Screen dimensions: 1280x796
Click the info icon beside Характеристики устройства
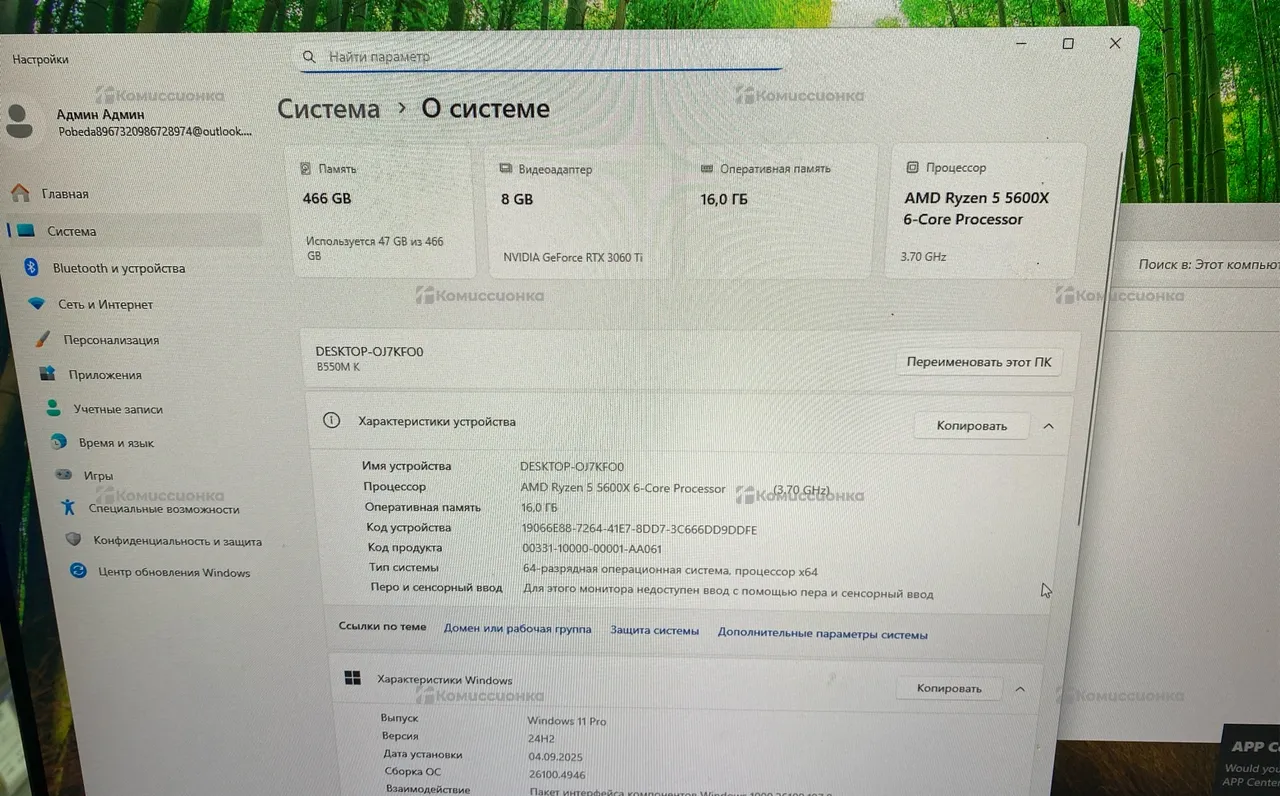(332, 421)
